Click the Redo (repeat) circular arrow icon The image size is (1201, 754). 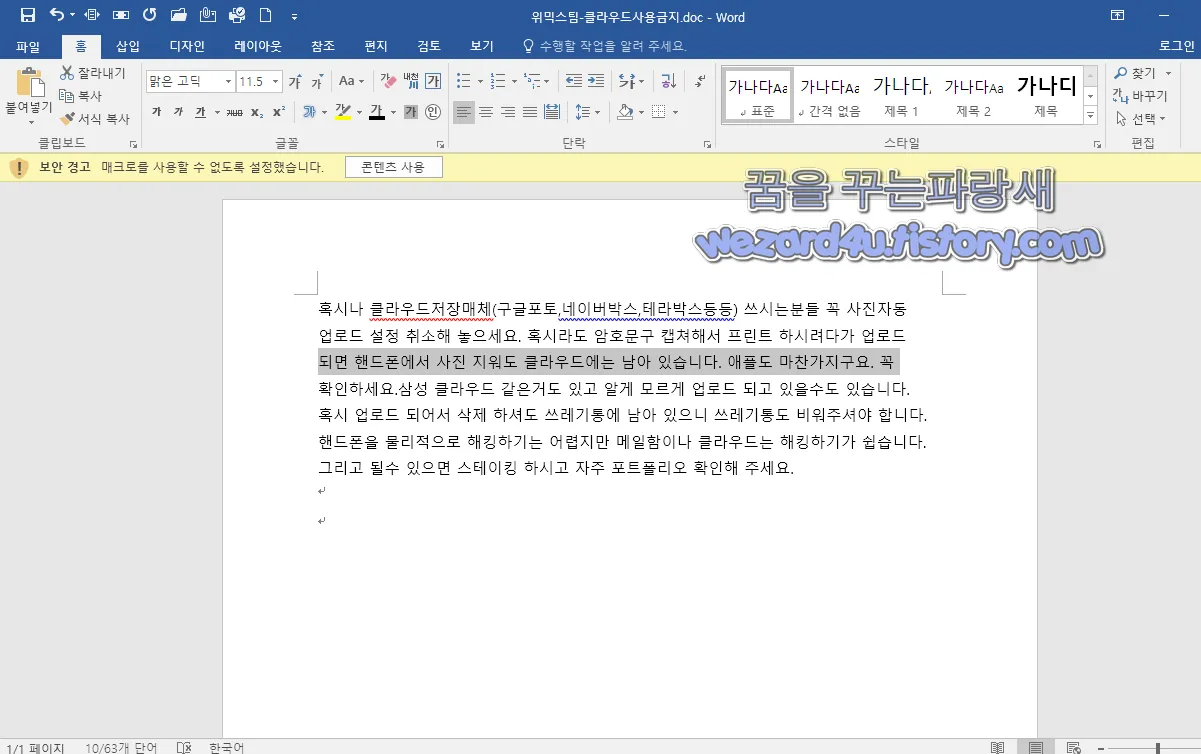click(150, 15)
